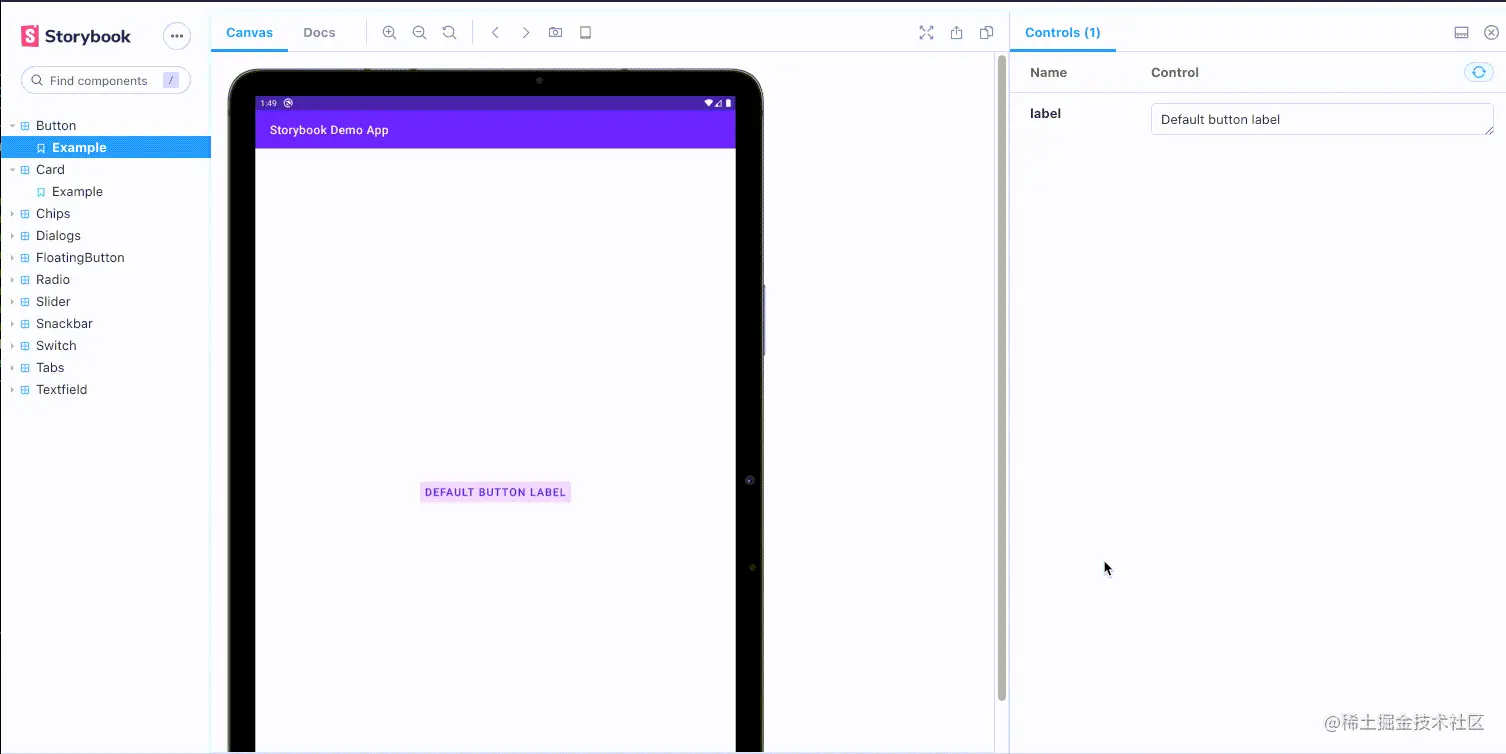The width and height of the screenshot is (1506, 754).
Task: Click the zoom in toolbar icon
Action: coord(390,33)
